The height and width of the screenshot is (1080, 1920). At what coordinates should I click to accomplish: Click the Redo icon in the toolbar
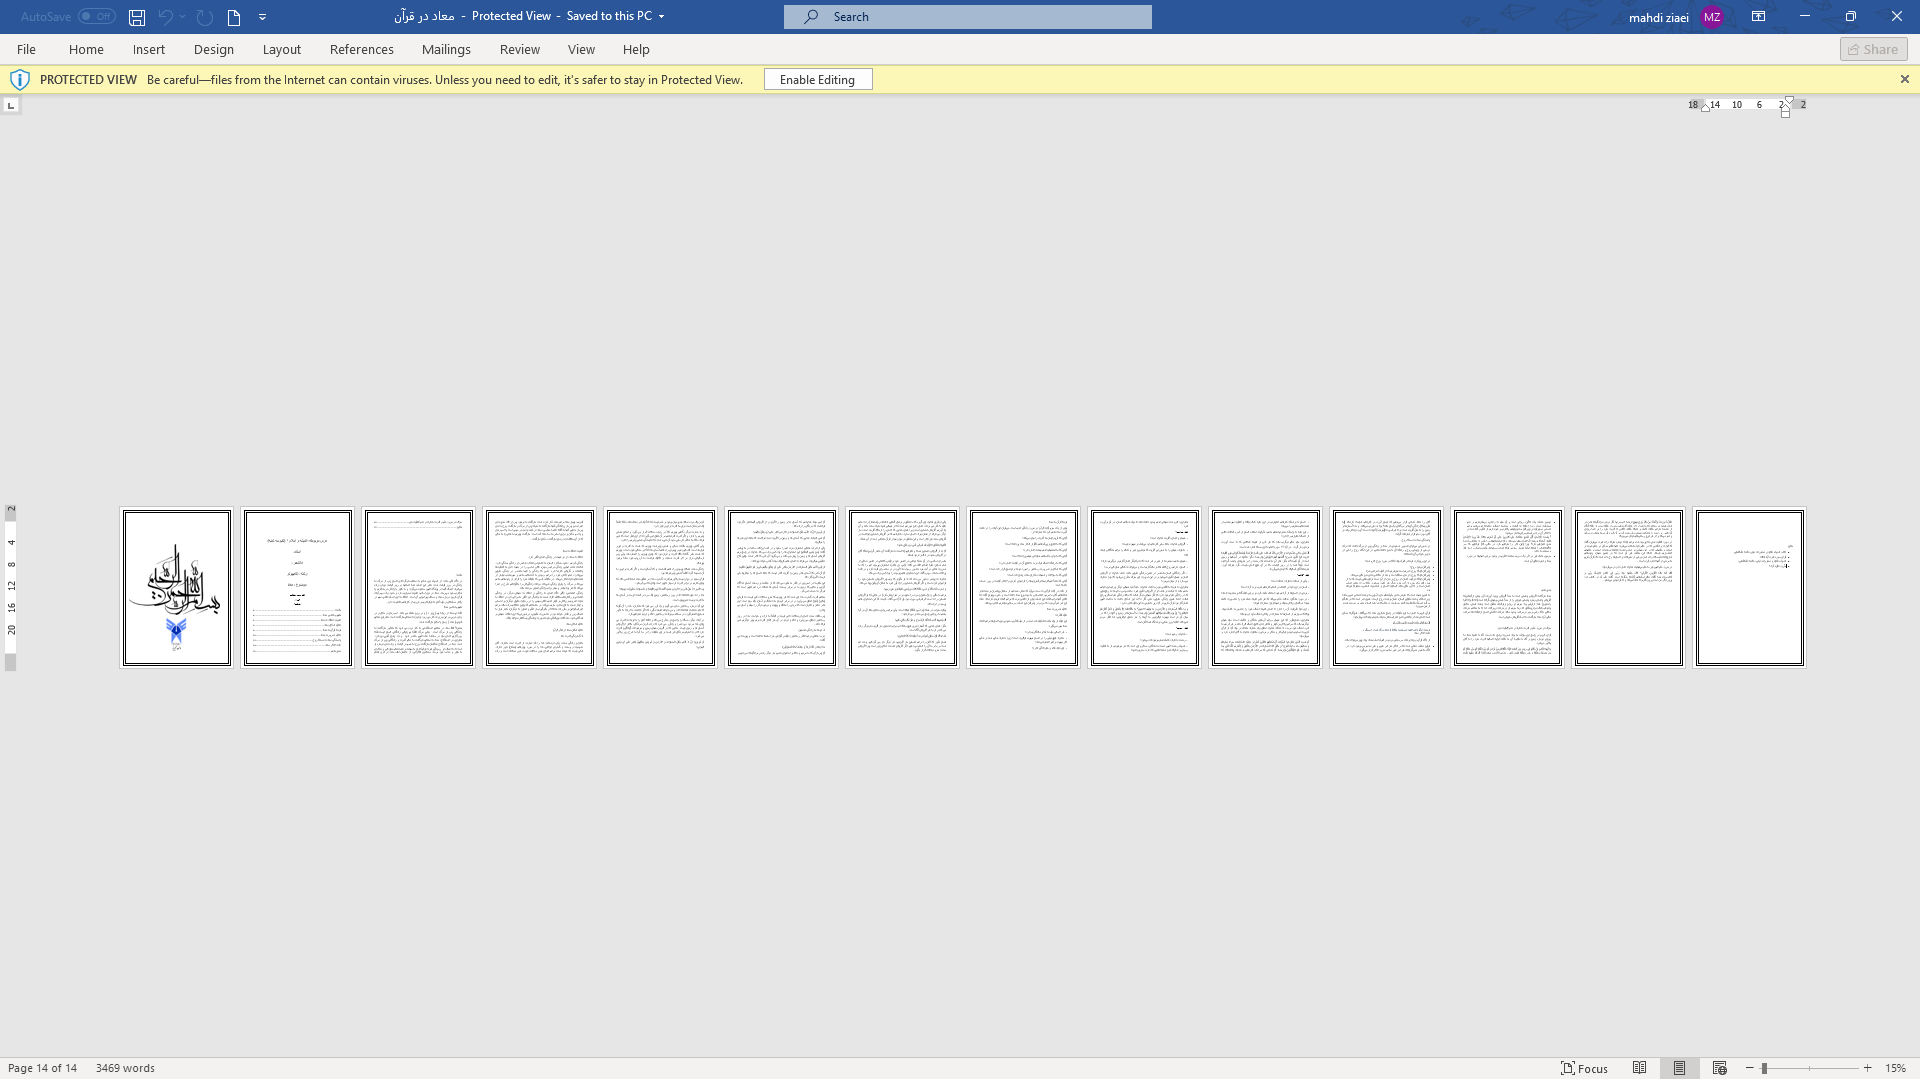pyautogui.click(x=204, y=16)
